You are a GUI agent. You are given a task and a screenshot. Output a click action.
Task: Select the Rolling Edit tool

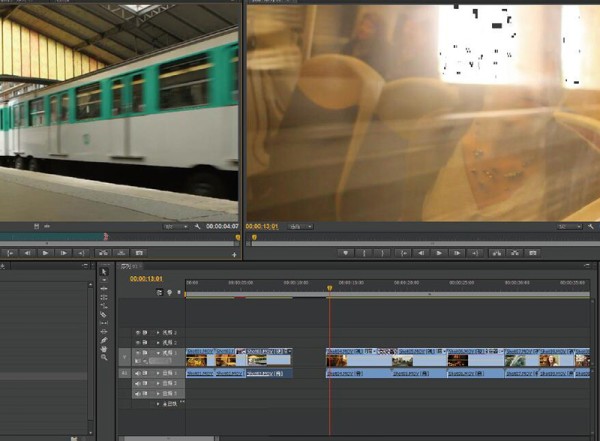(104, 297)
